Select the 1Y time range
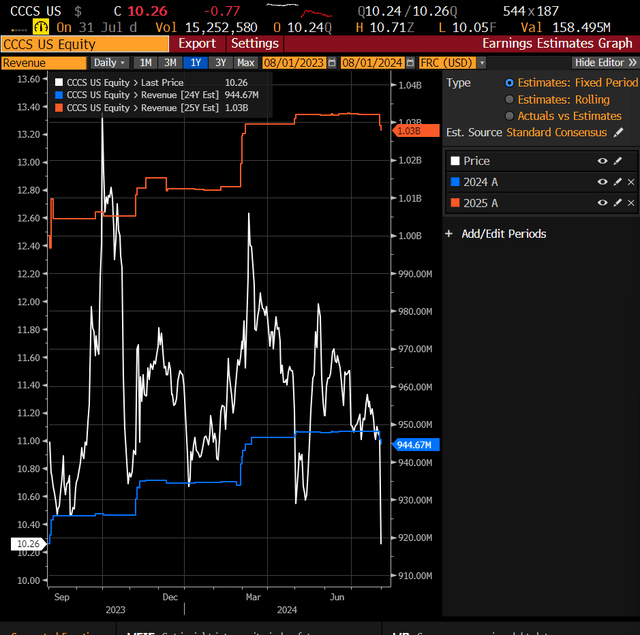This screenshot has width=640, height=635. (x=196, y=63)
